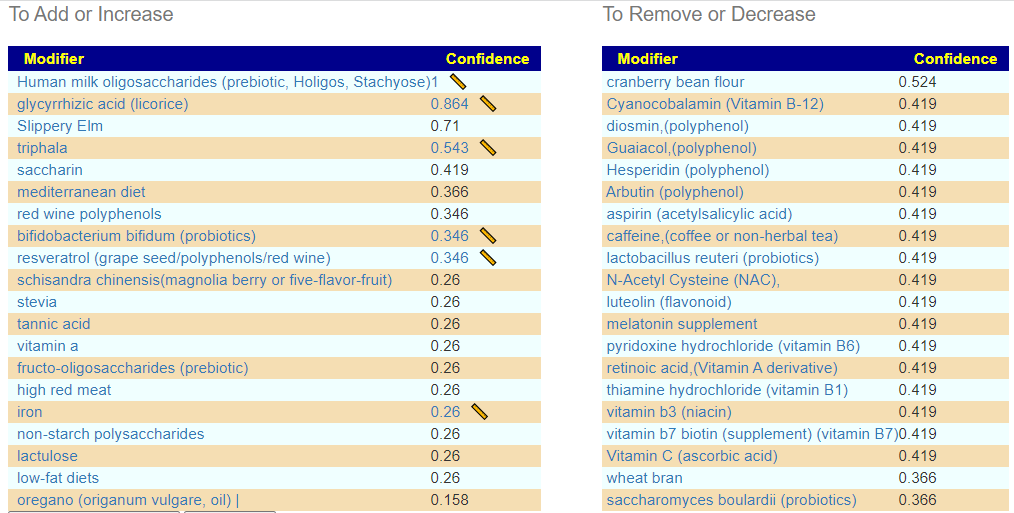Click the ruler icon beside Human milk oligosaccharides
This screenshot has width=1014, height=513.
(x=458, y=82)
